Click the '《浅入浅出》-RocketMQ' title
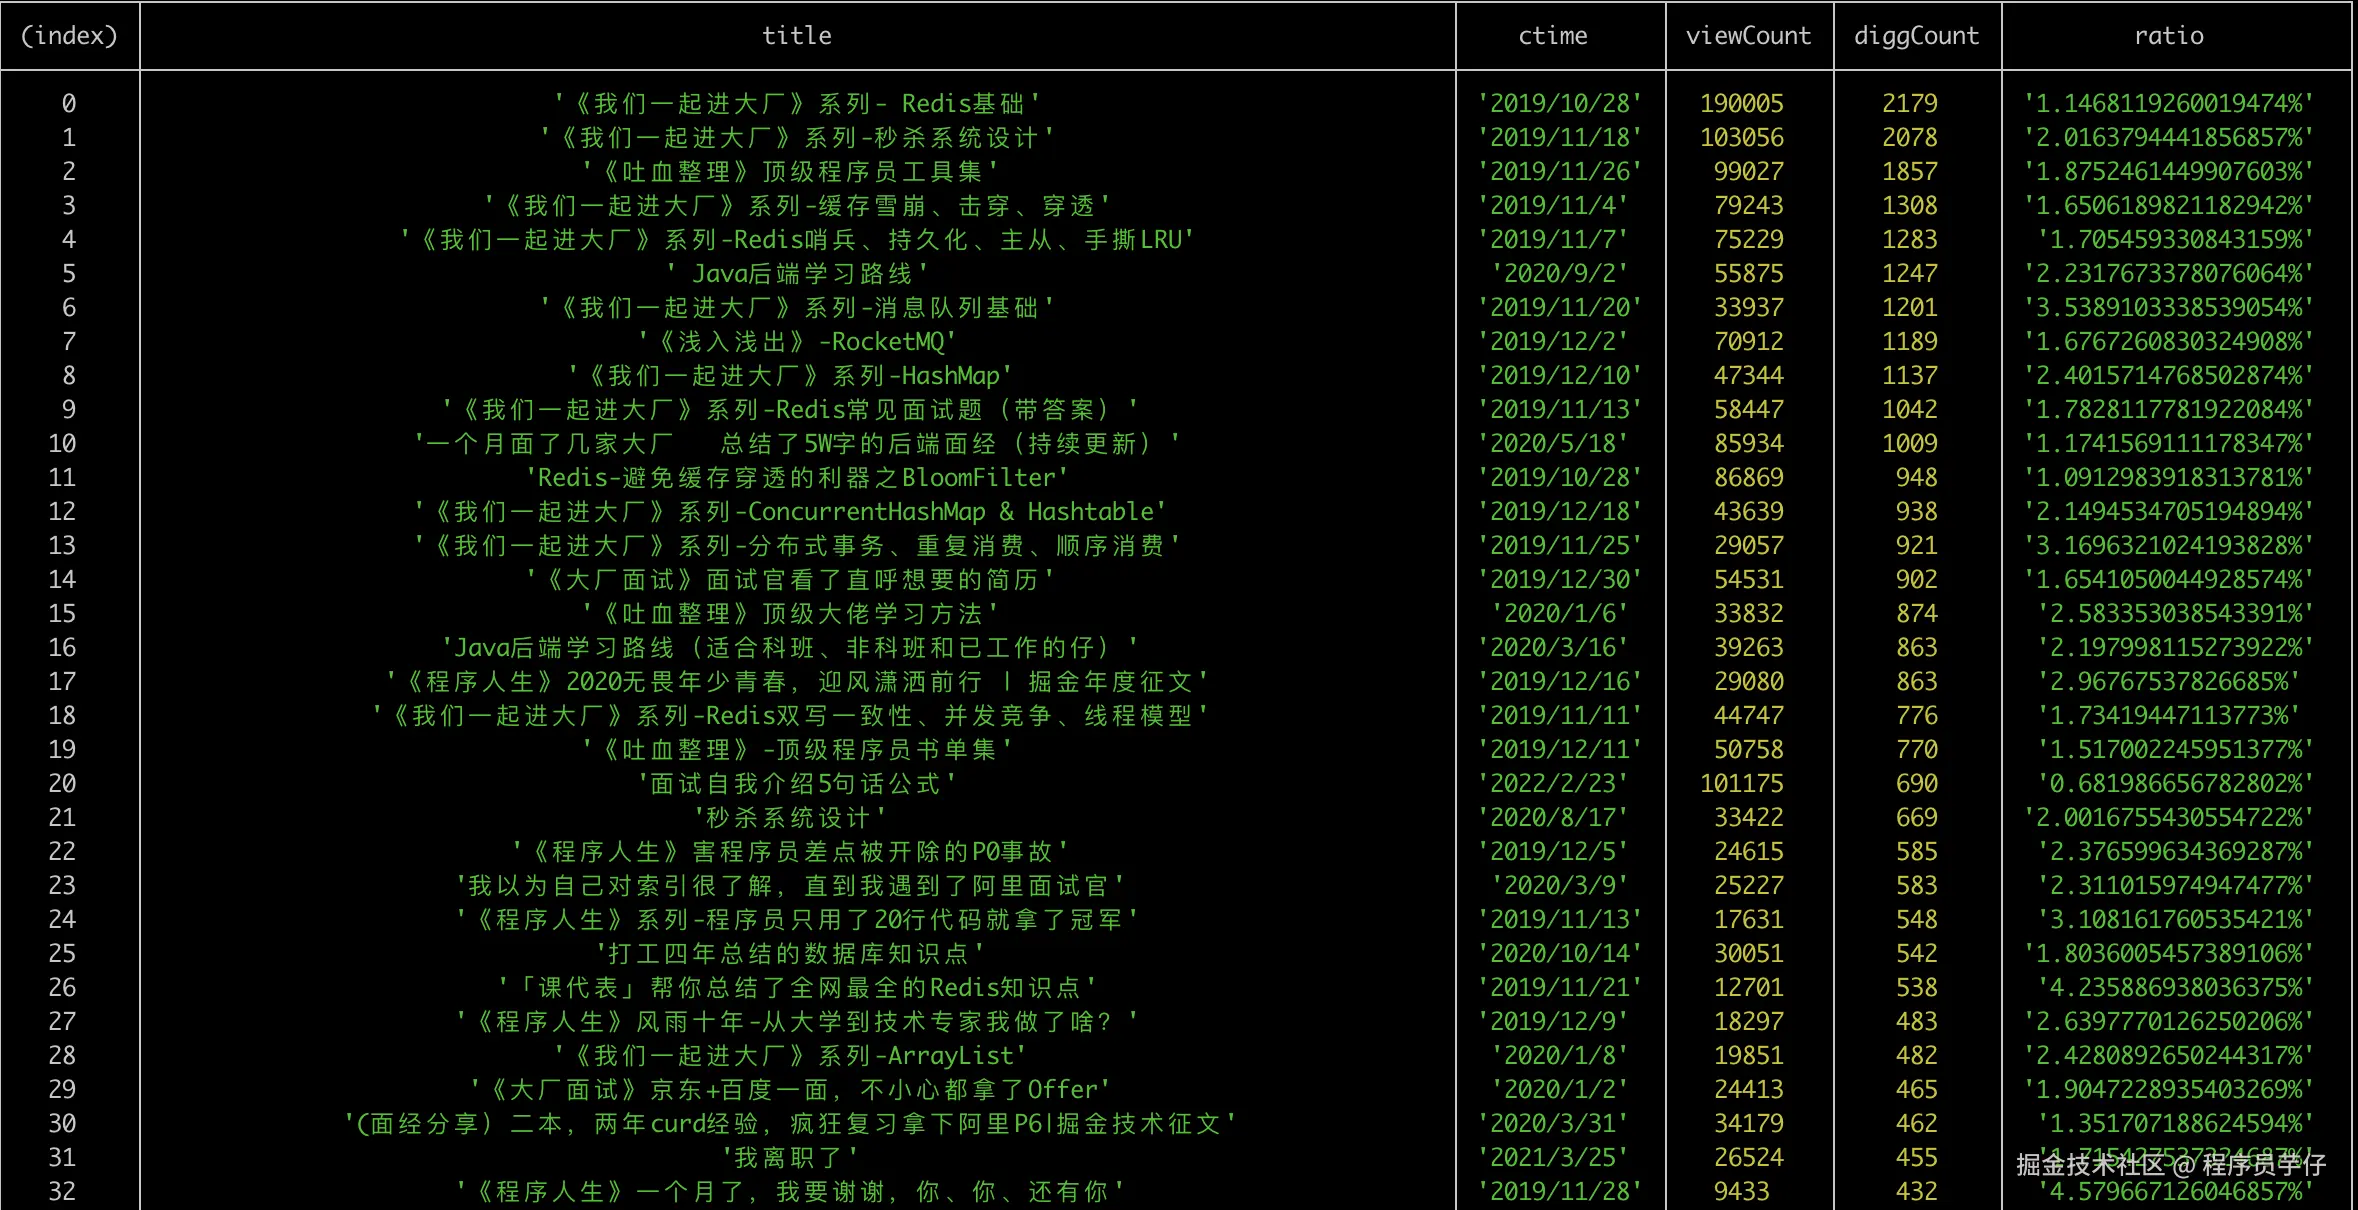Image resolution: width=2358 pixels, height=1210 pixels. coord(796,342)
